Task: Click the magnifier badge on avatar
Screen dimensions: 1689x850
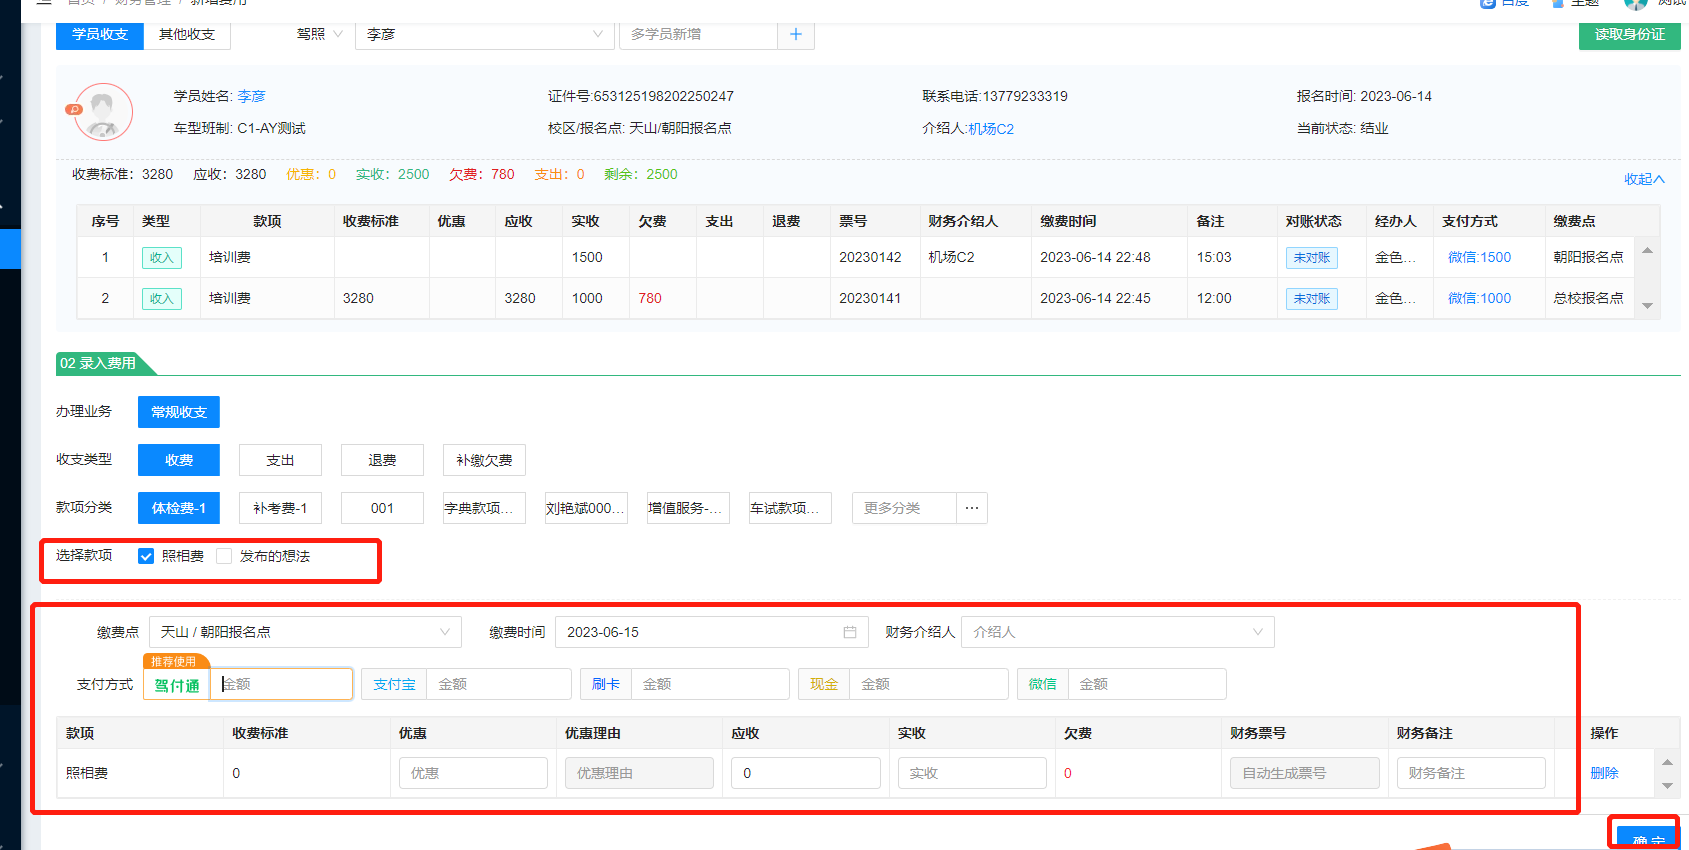Action: 74,110
